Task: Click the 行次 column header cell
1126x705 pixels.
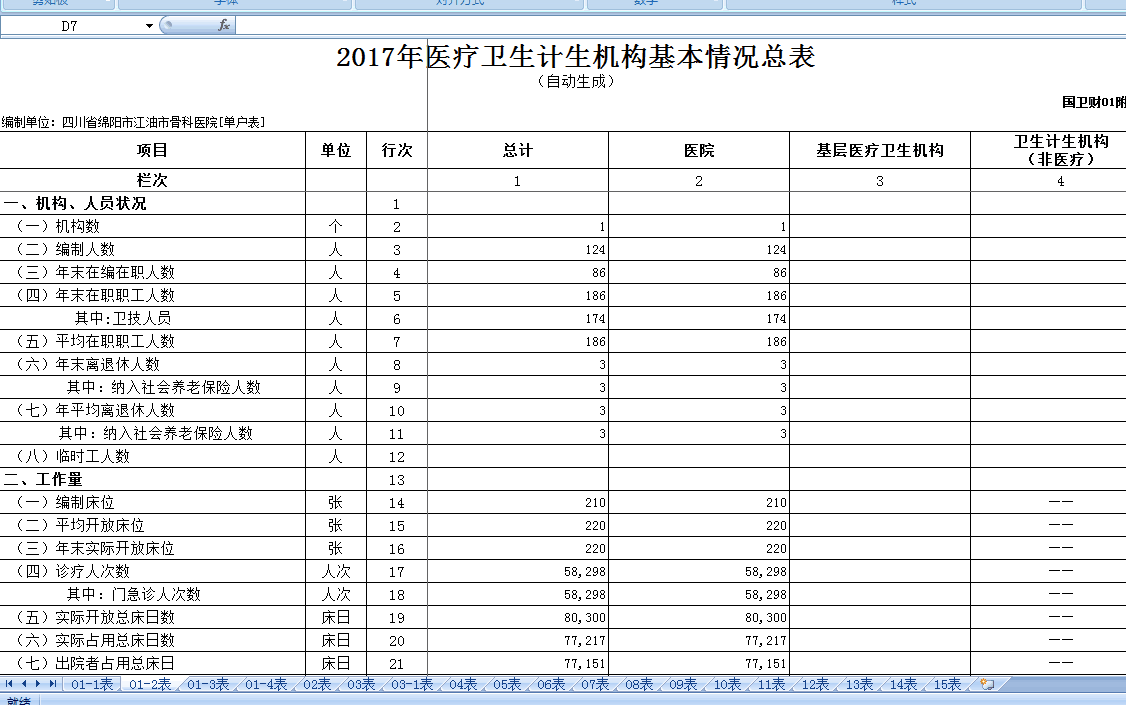Action: pos(397,150)
